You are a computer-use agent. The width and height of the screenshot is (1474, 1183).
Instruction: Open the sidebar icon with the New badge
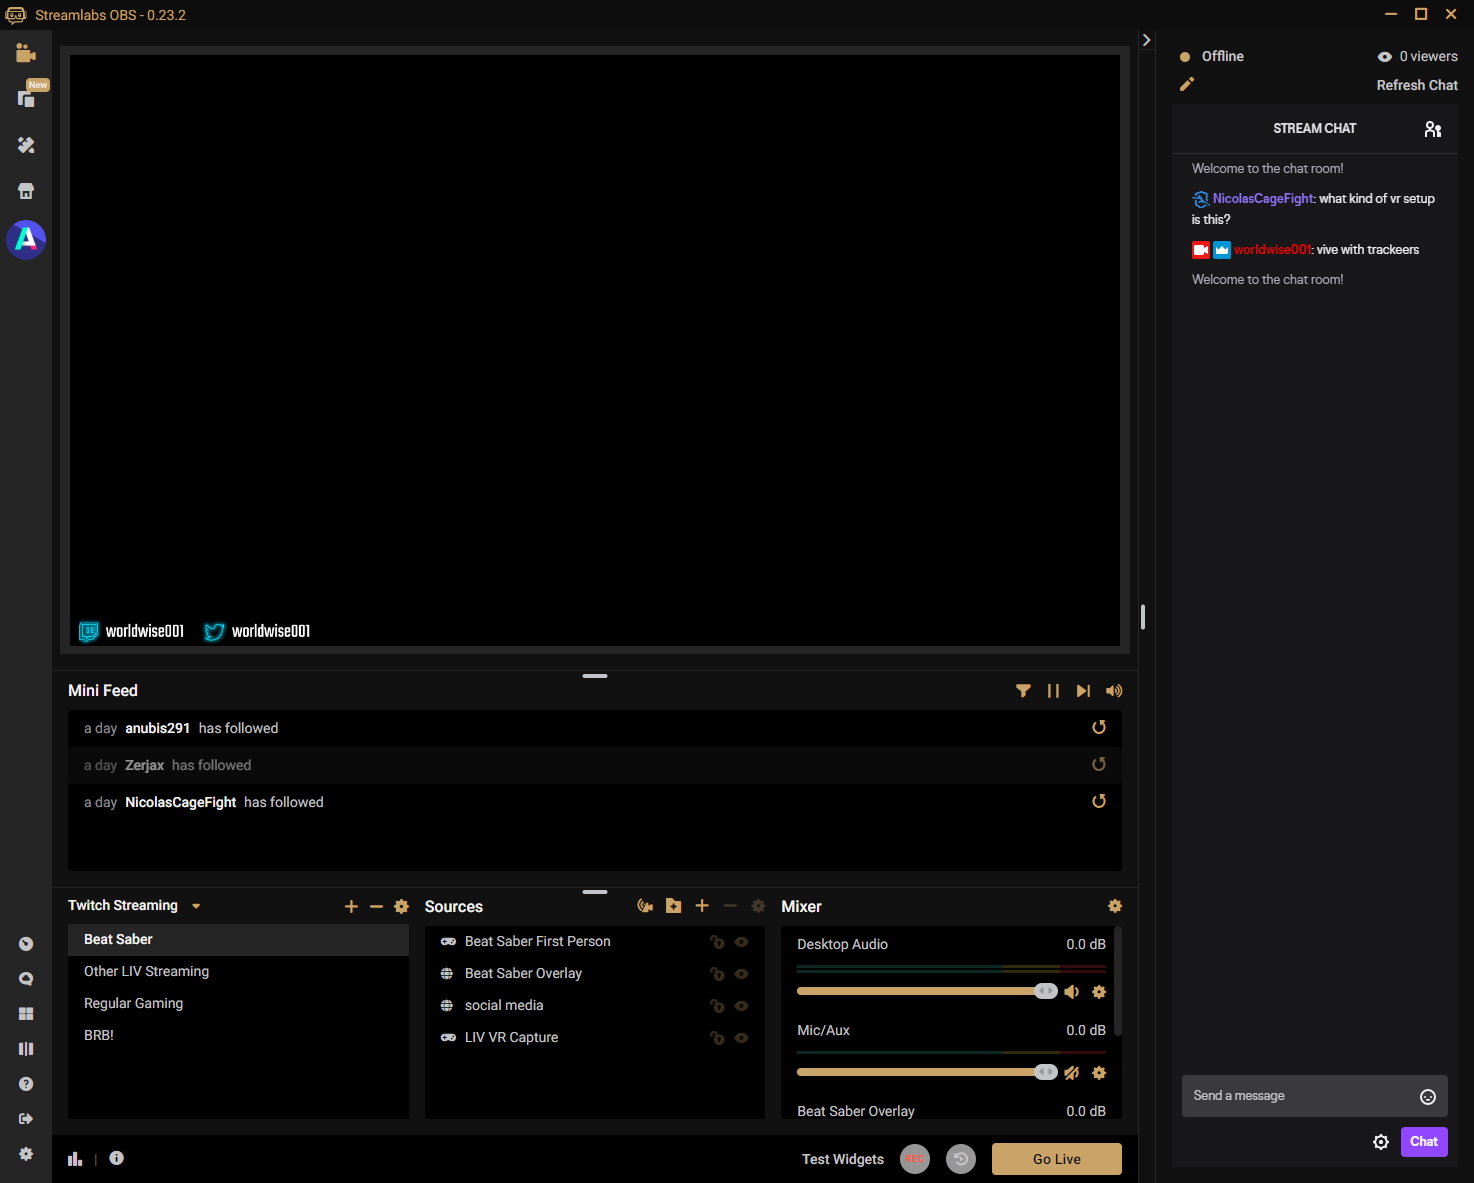tap(27, 97)
